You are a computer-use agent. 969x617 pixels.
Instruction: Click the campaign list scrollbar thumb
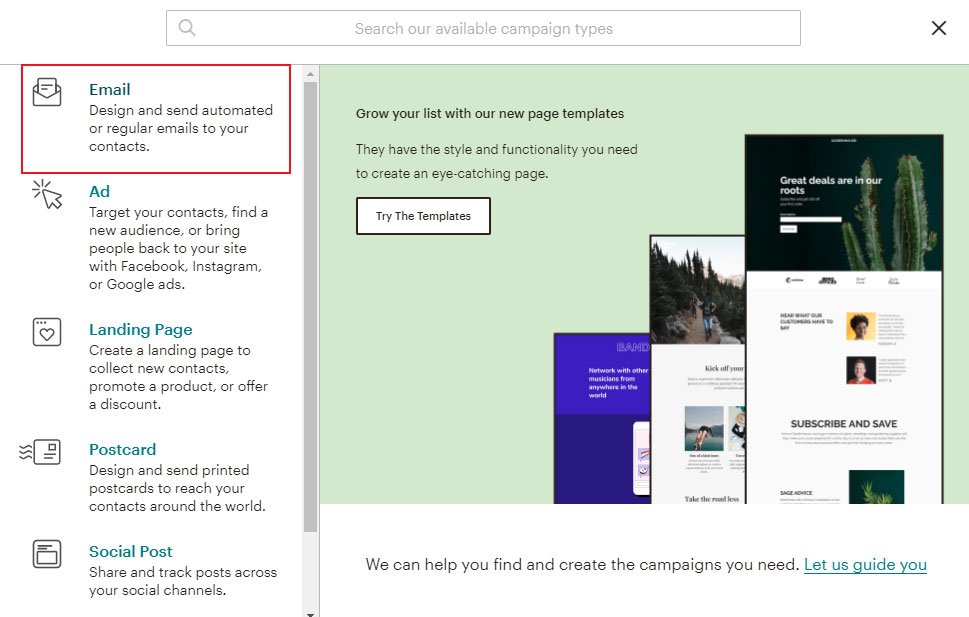point(310,307)
